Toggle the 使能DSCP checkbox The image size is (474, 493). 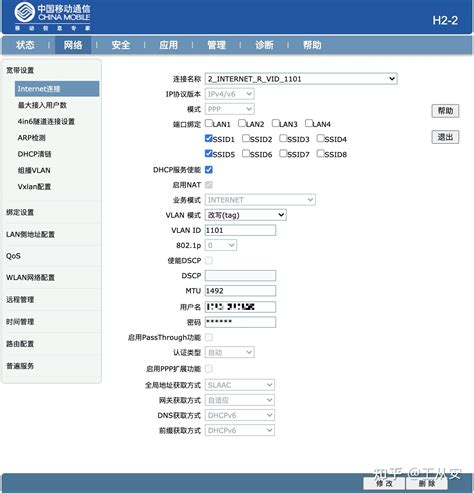tap(209, 260)
